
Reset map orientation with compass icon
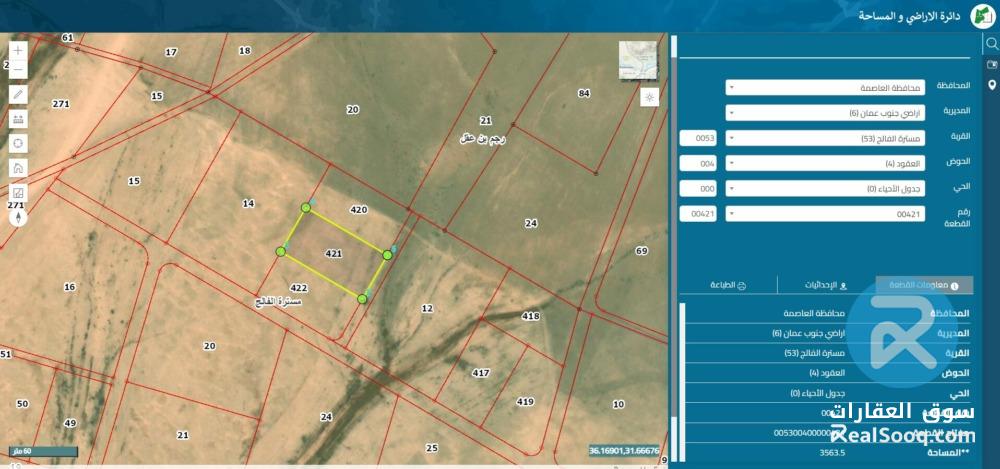18,218
